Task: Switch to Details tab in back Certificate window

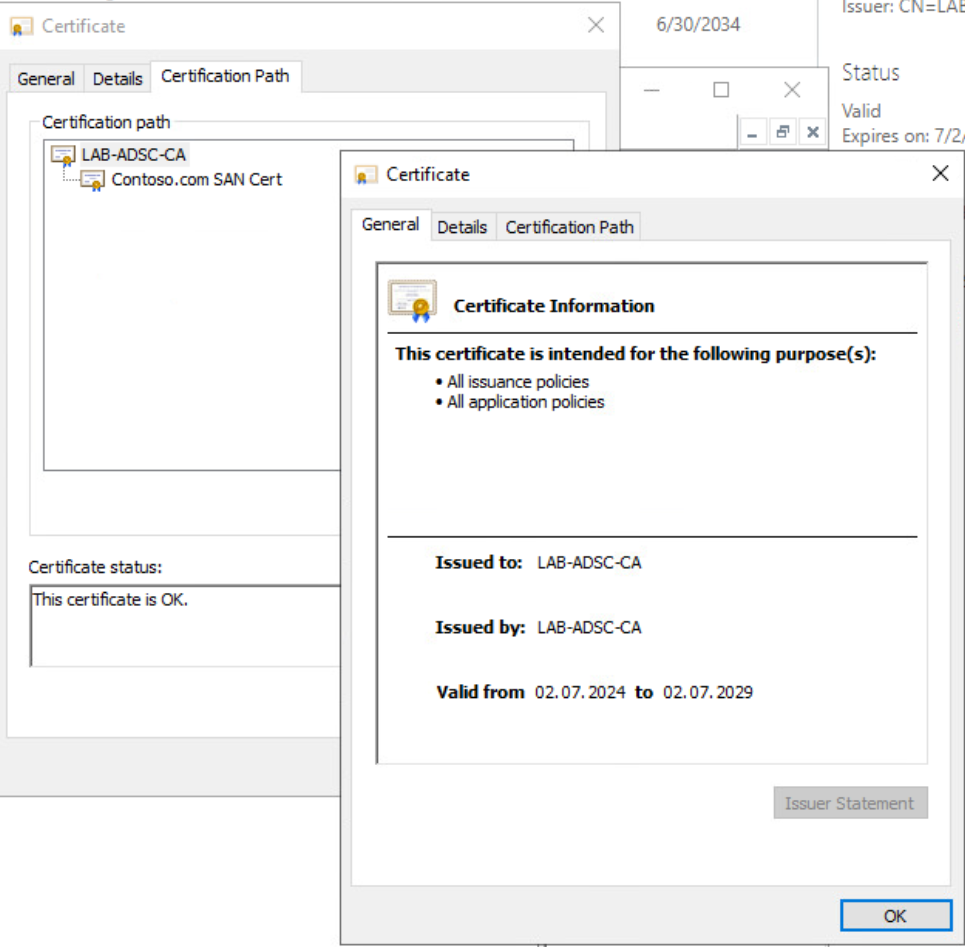Action: pyautogui.click(x=118, y=79)
